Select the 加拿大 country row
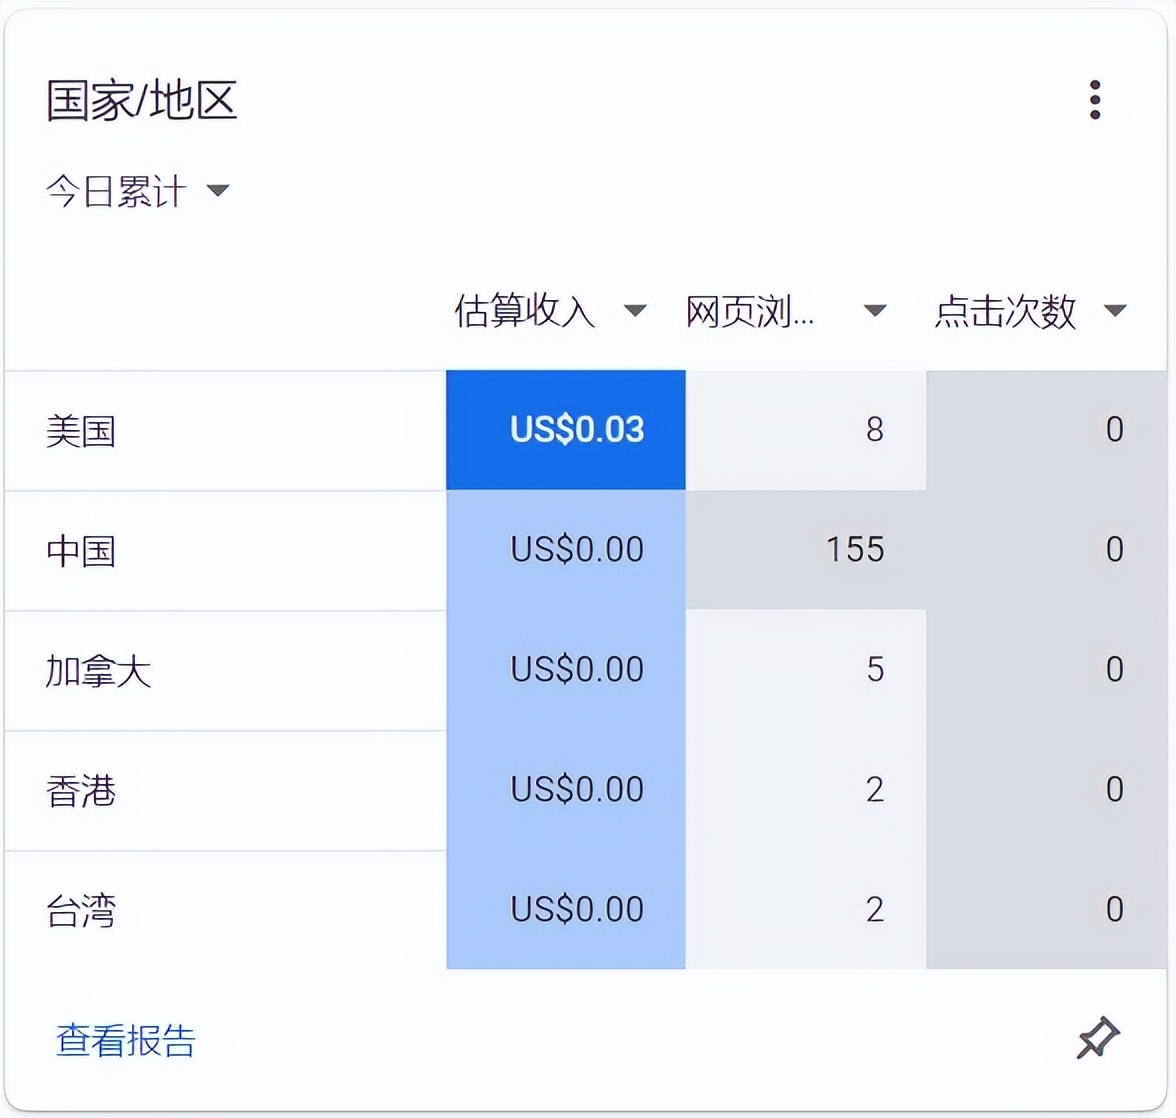This screenshot has height=1118, width=1176. [100, 671]
